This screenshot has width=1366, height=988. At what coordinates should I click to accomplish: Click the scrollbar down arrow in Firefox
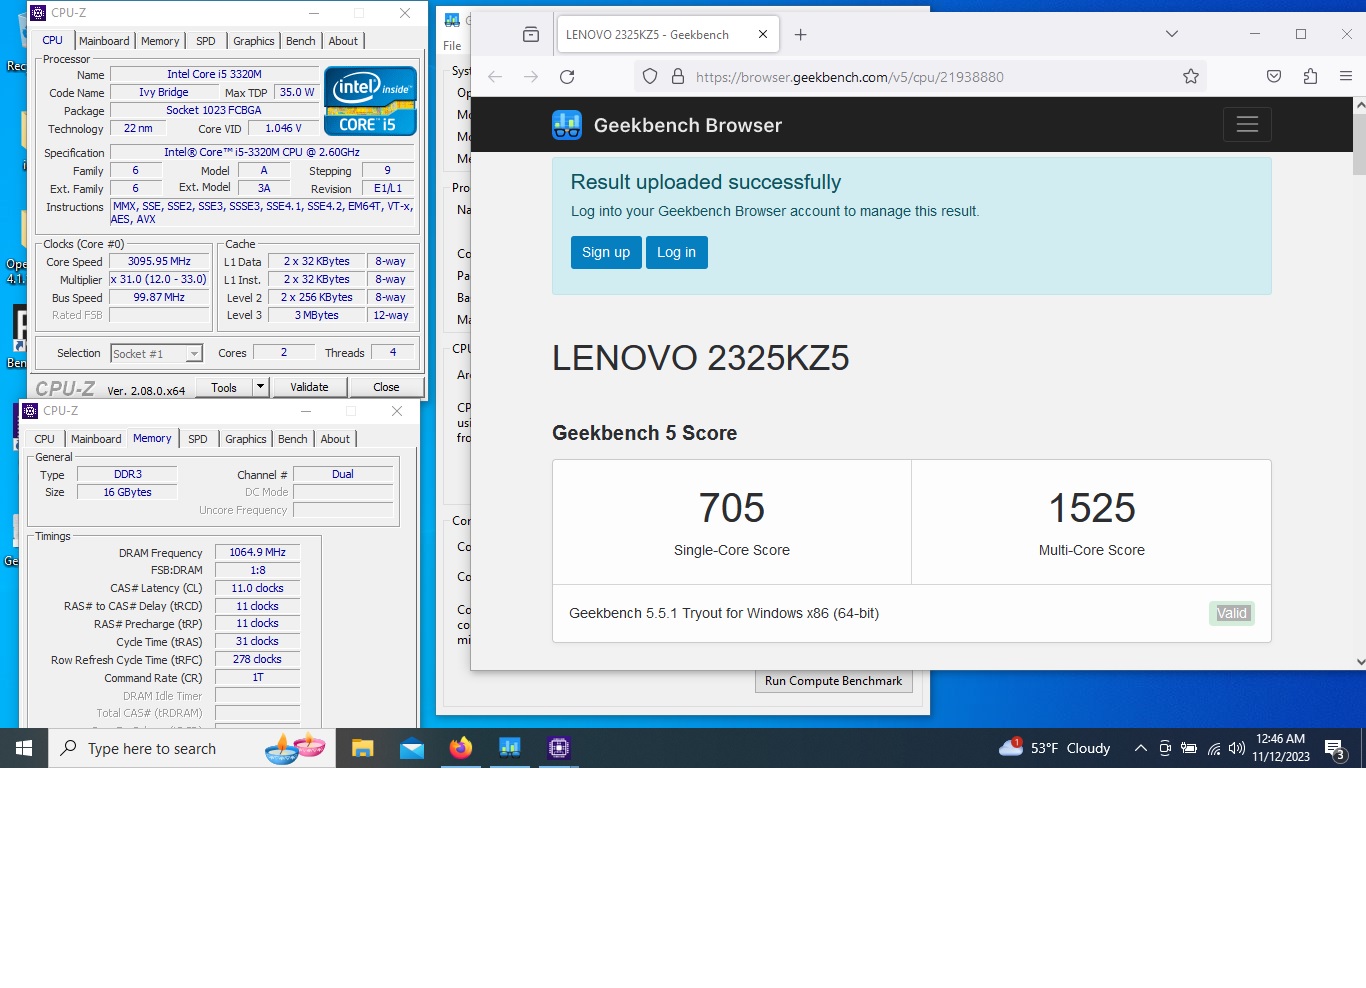[1359, 661]
